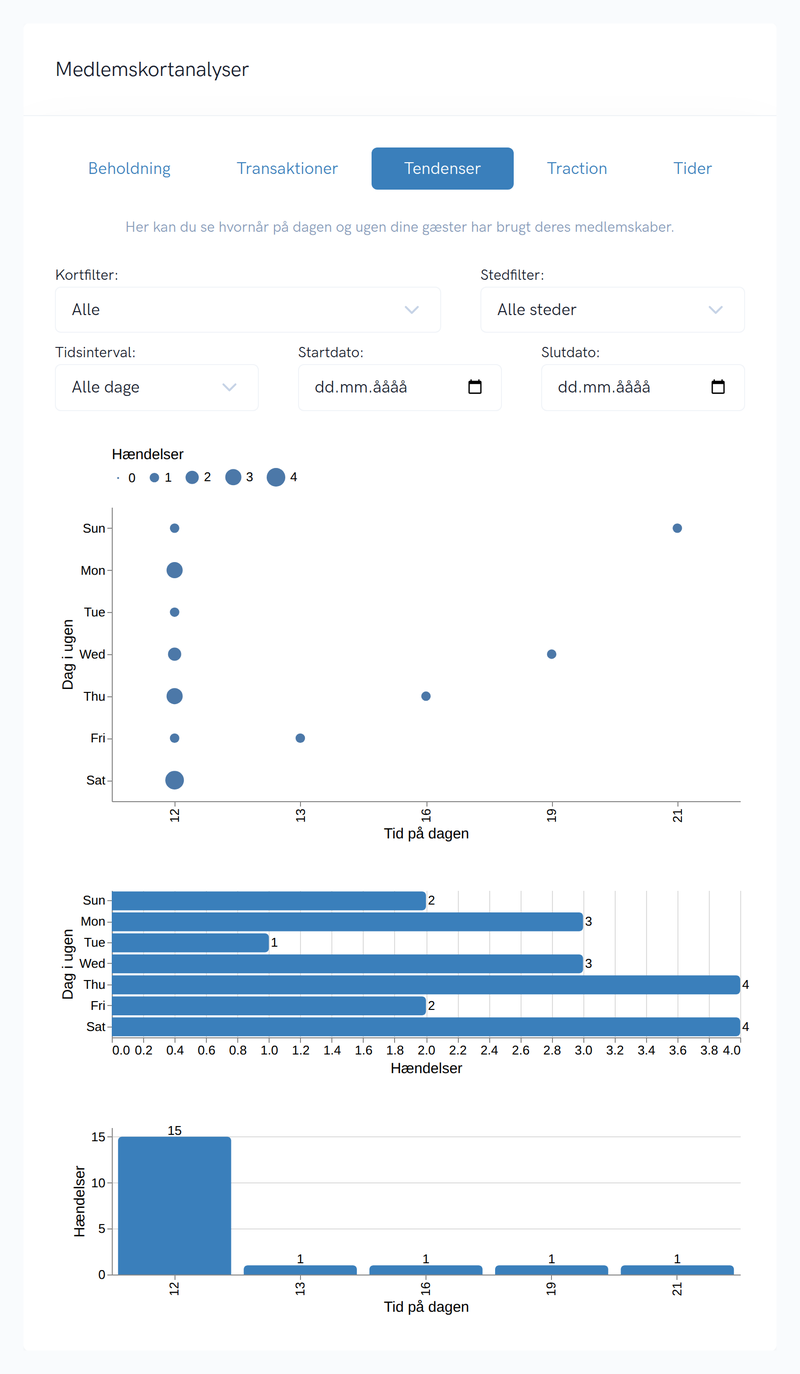Click the Mon horizontal bar with value 3

click(348, 922)
